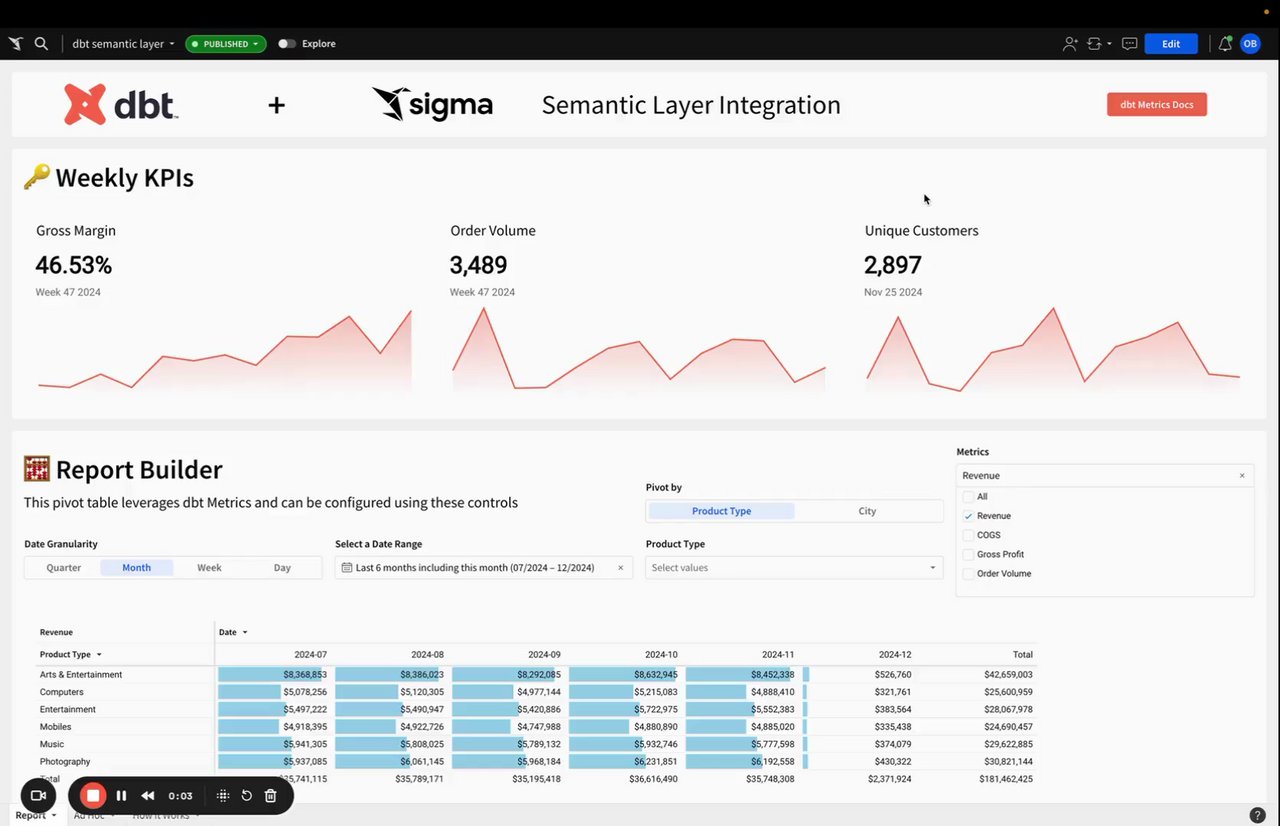1280x826 pixels.
Task: Click the $42,659,003 total cell
Action: click(x=1008, y=675)
